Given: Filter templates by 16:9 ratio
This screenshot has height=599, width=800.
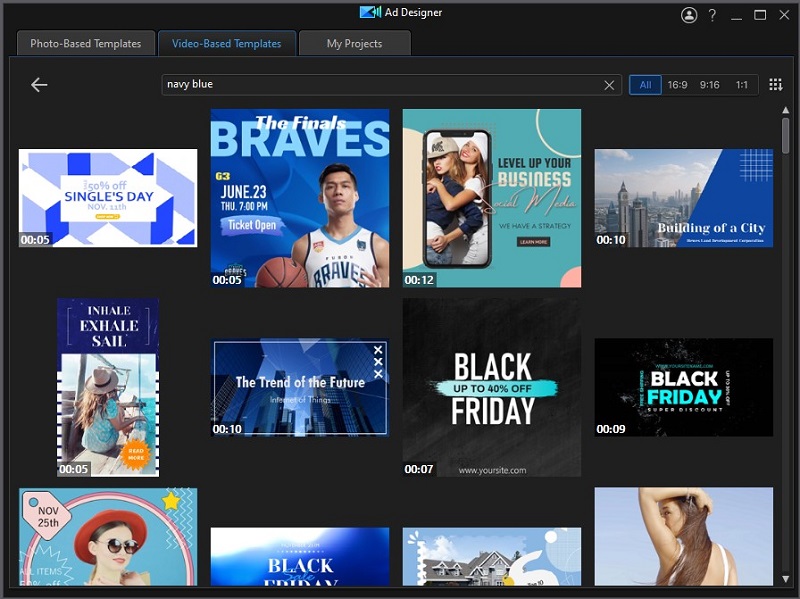Looking at the screenshot, I should [x=678, y=85].
